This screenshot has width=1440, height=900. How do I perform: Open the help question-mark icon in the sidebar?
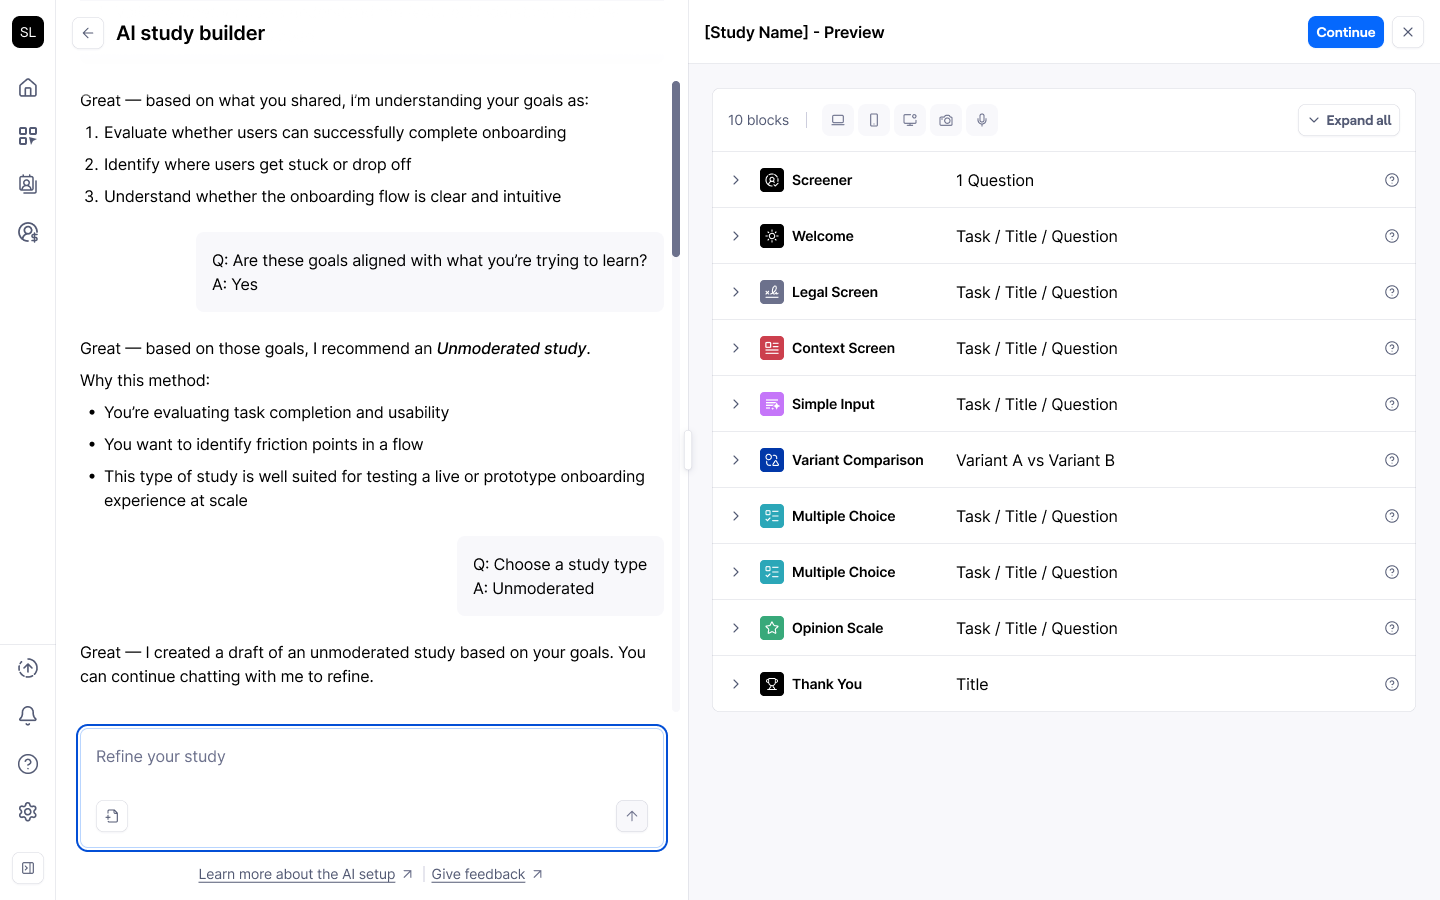coord(28,764)
